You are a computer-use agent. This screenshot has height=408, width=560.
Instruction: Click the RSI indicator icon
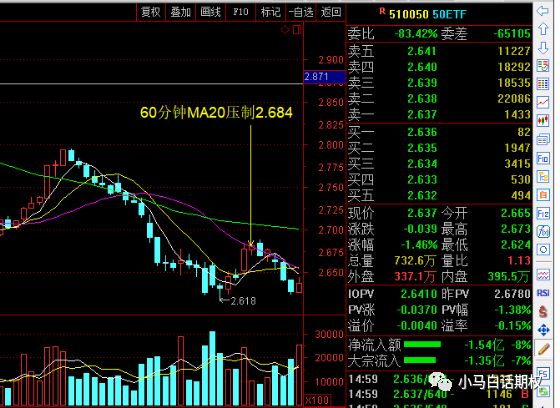543,293
